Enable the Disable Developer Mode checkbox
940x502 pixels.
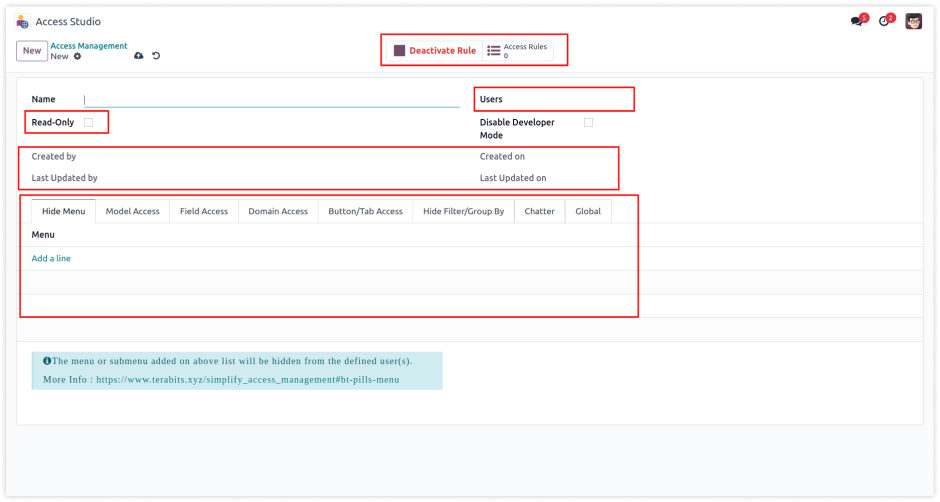tap(588, 122)
